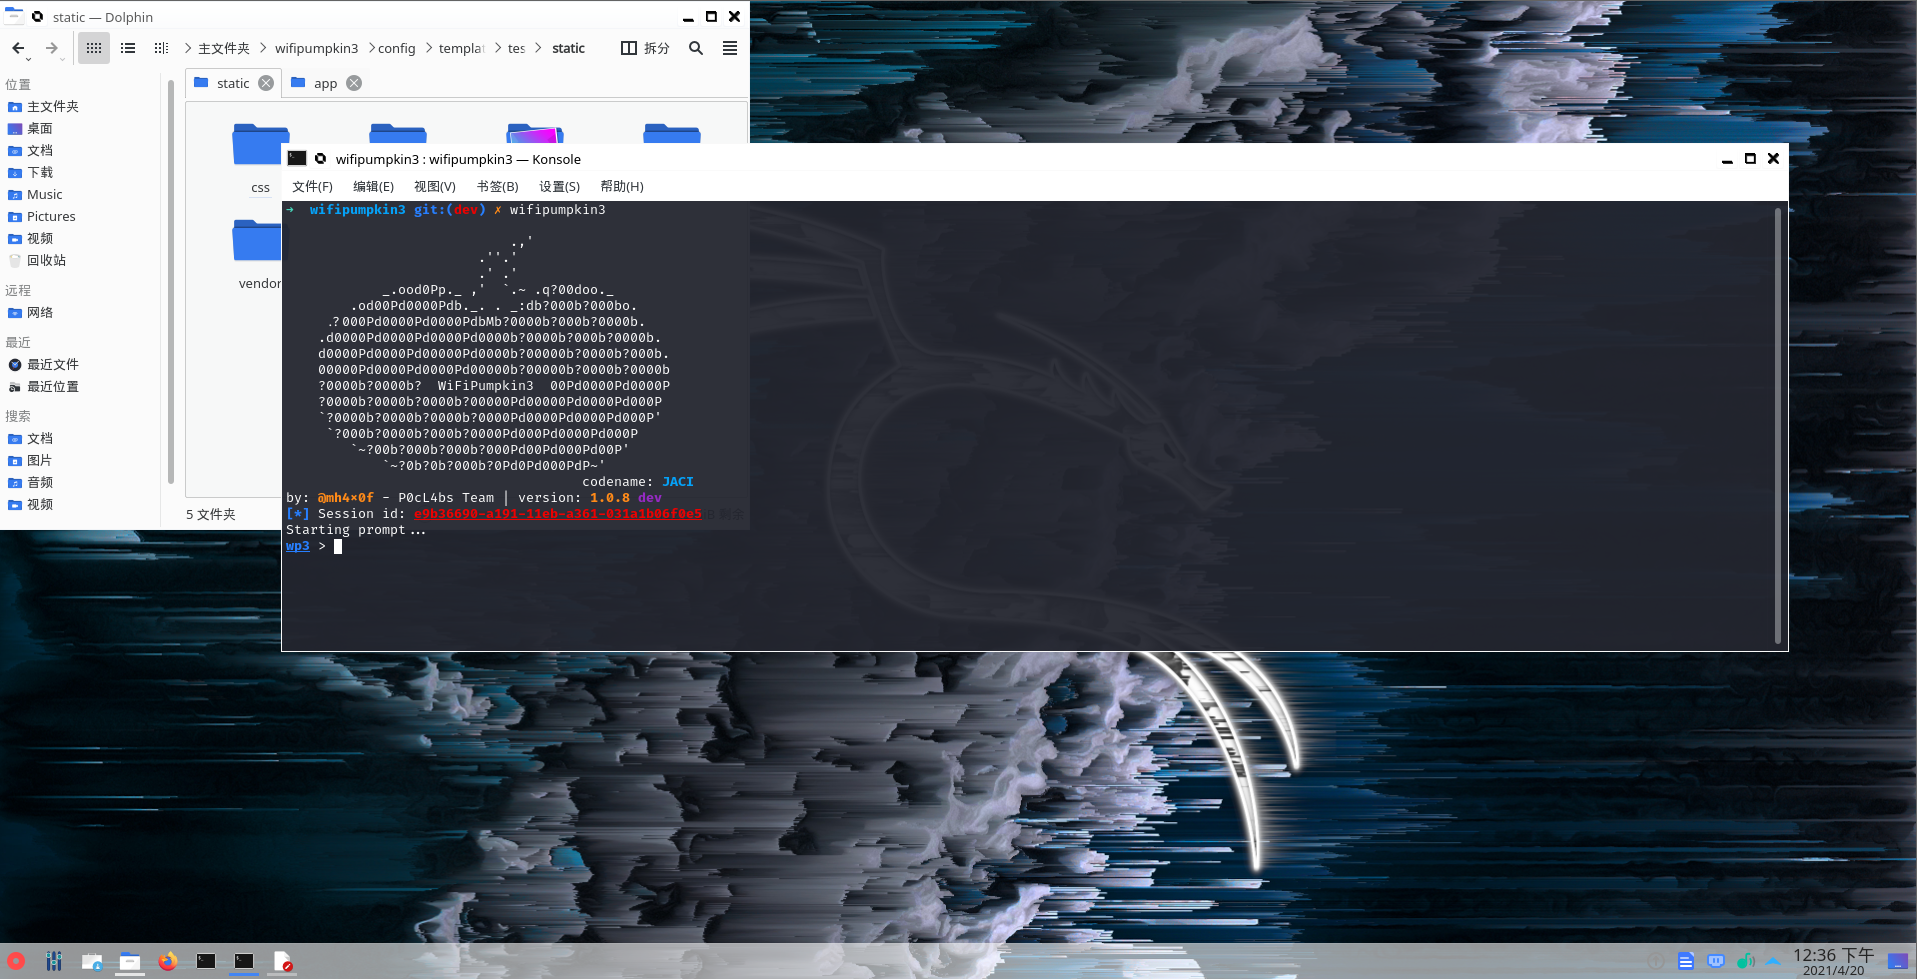Go back in Dolphin file manager
This screenshot has width=1917, height=979.
(x=18, y=48)
